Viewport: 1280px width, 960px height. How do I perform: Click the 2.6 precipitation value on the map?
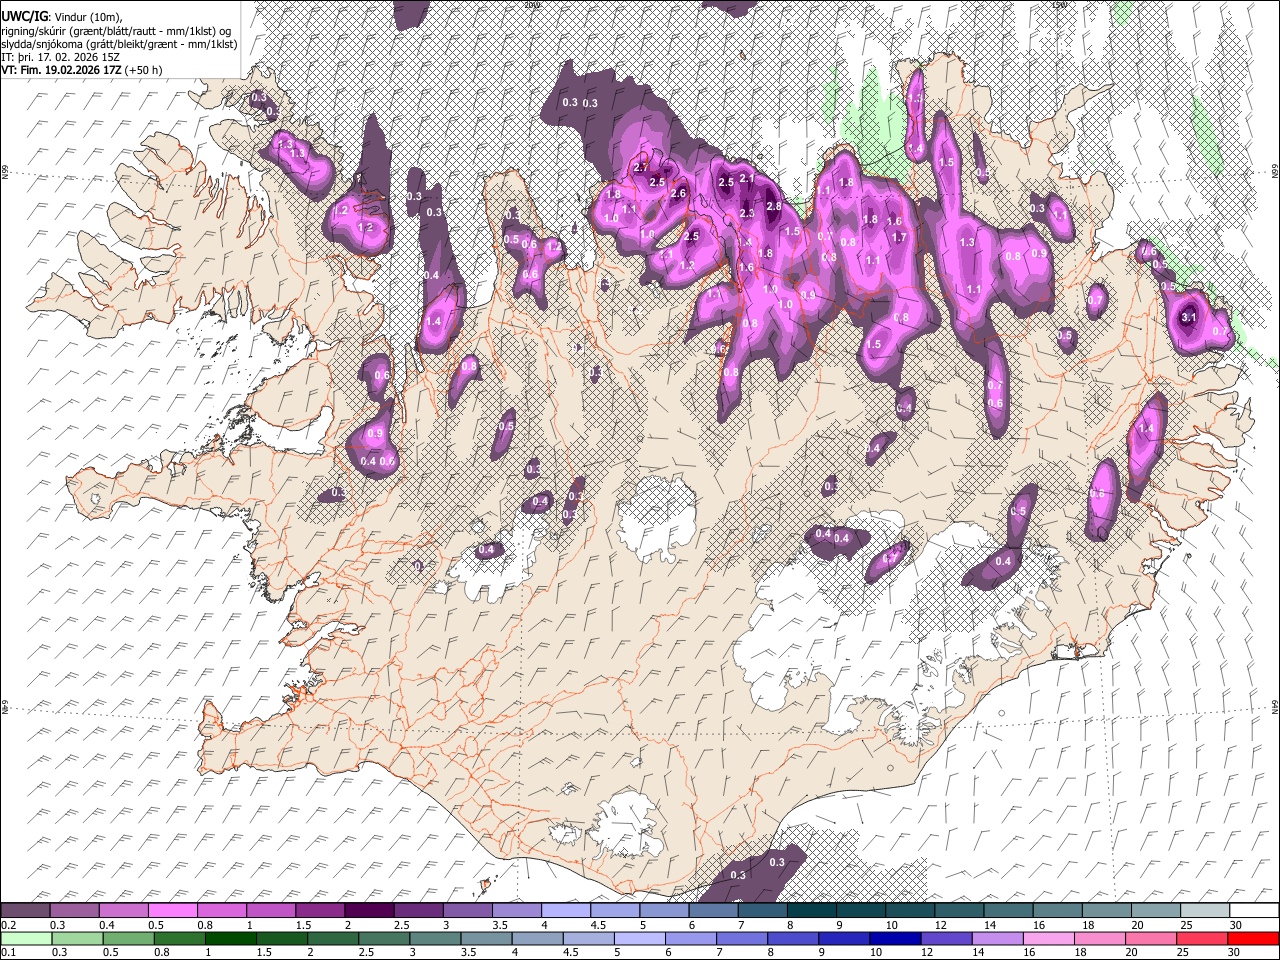(x=678, y=193)
